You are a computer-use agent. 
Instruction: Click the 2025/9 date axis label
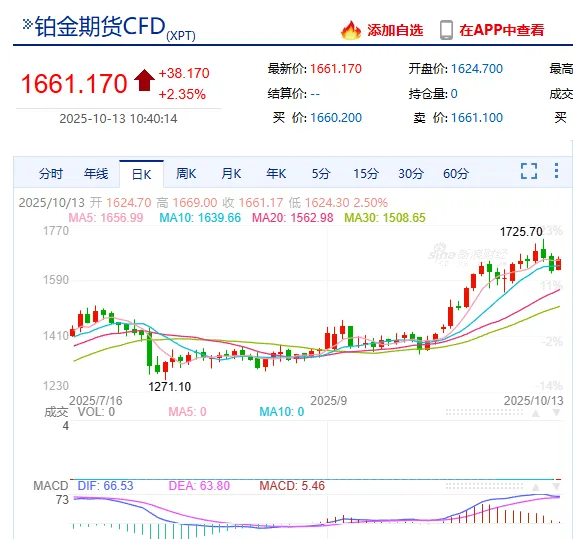[329, 401]
